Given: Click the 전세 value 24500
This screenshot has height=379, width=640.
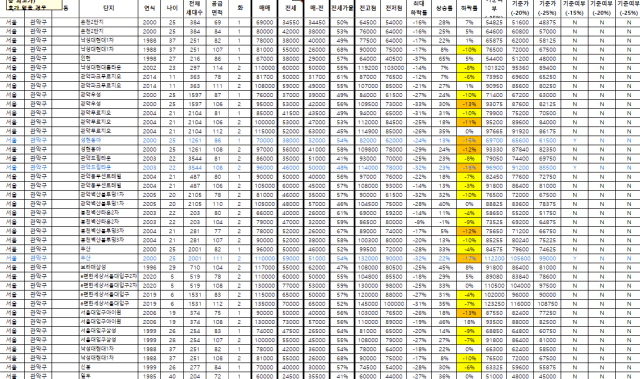Looking at the screenshot, I should [291, 376].
